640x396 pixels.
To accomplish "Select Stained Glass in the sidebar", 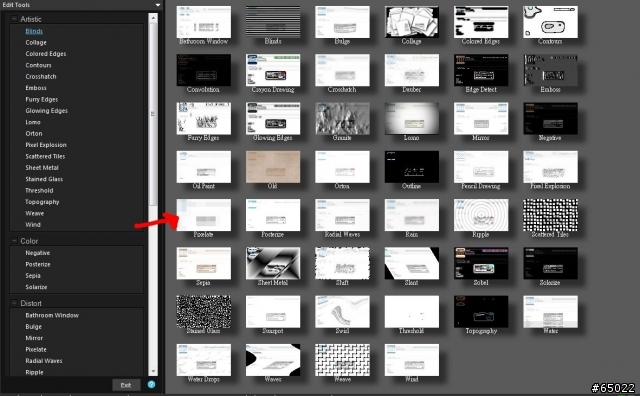I will click(x=44, y=179).
